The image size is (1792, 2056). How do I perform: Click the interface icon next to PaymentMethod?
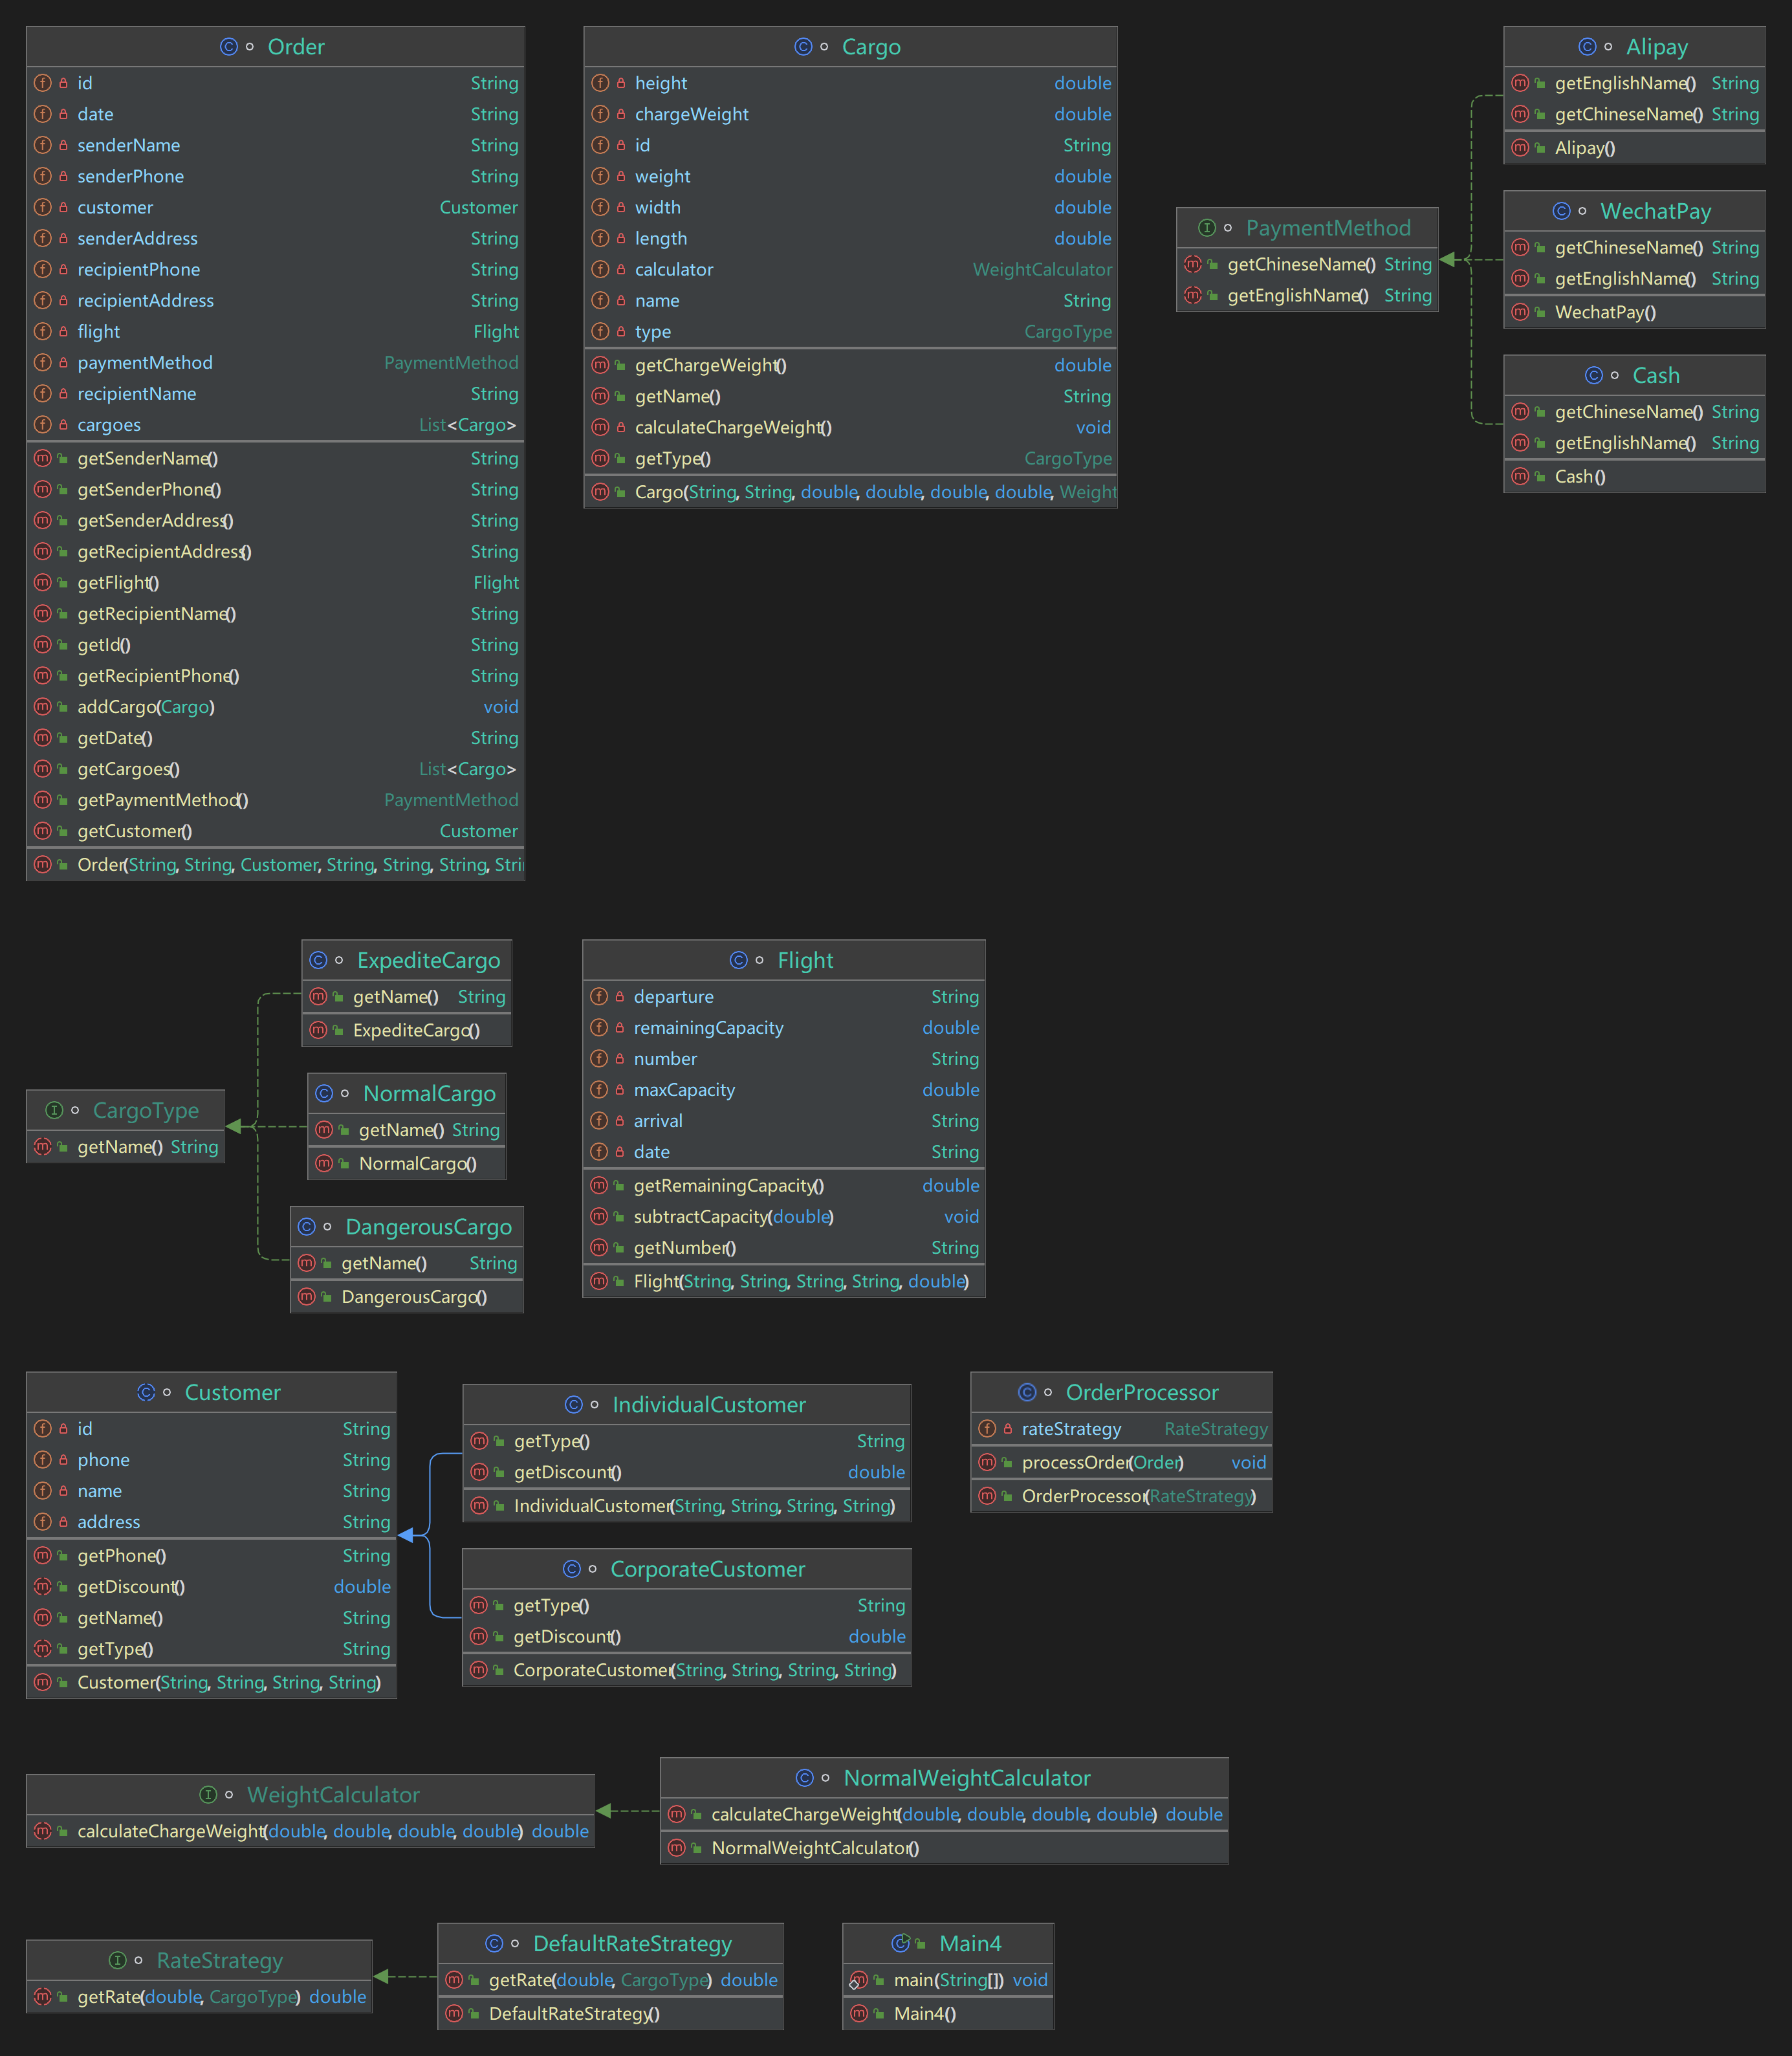coord(1207,228)
